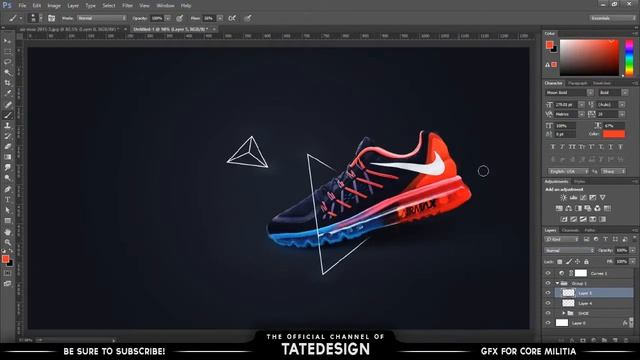640x360 pixels.
Task: Open the Brush panel toggle icon
Action: coord(51,18)
